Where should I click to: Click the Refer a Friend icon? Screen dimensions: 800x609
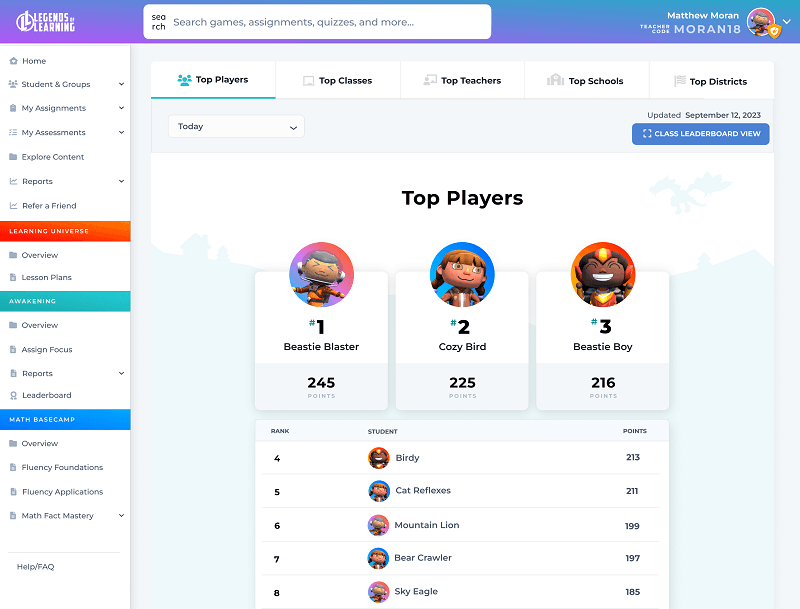13,206
